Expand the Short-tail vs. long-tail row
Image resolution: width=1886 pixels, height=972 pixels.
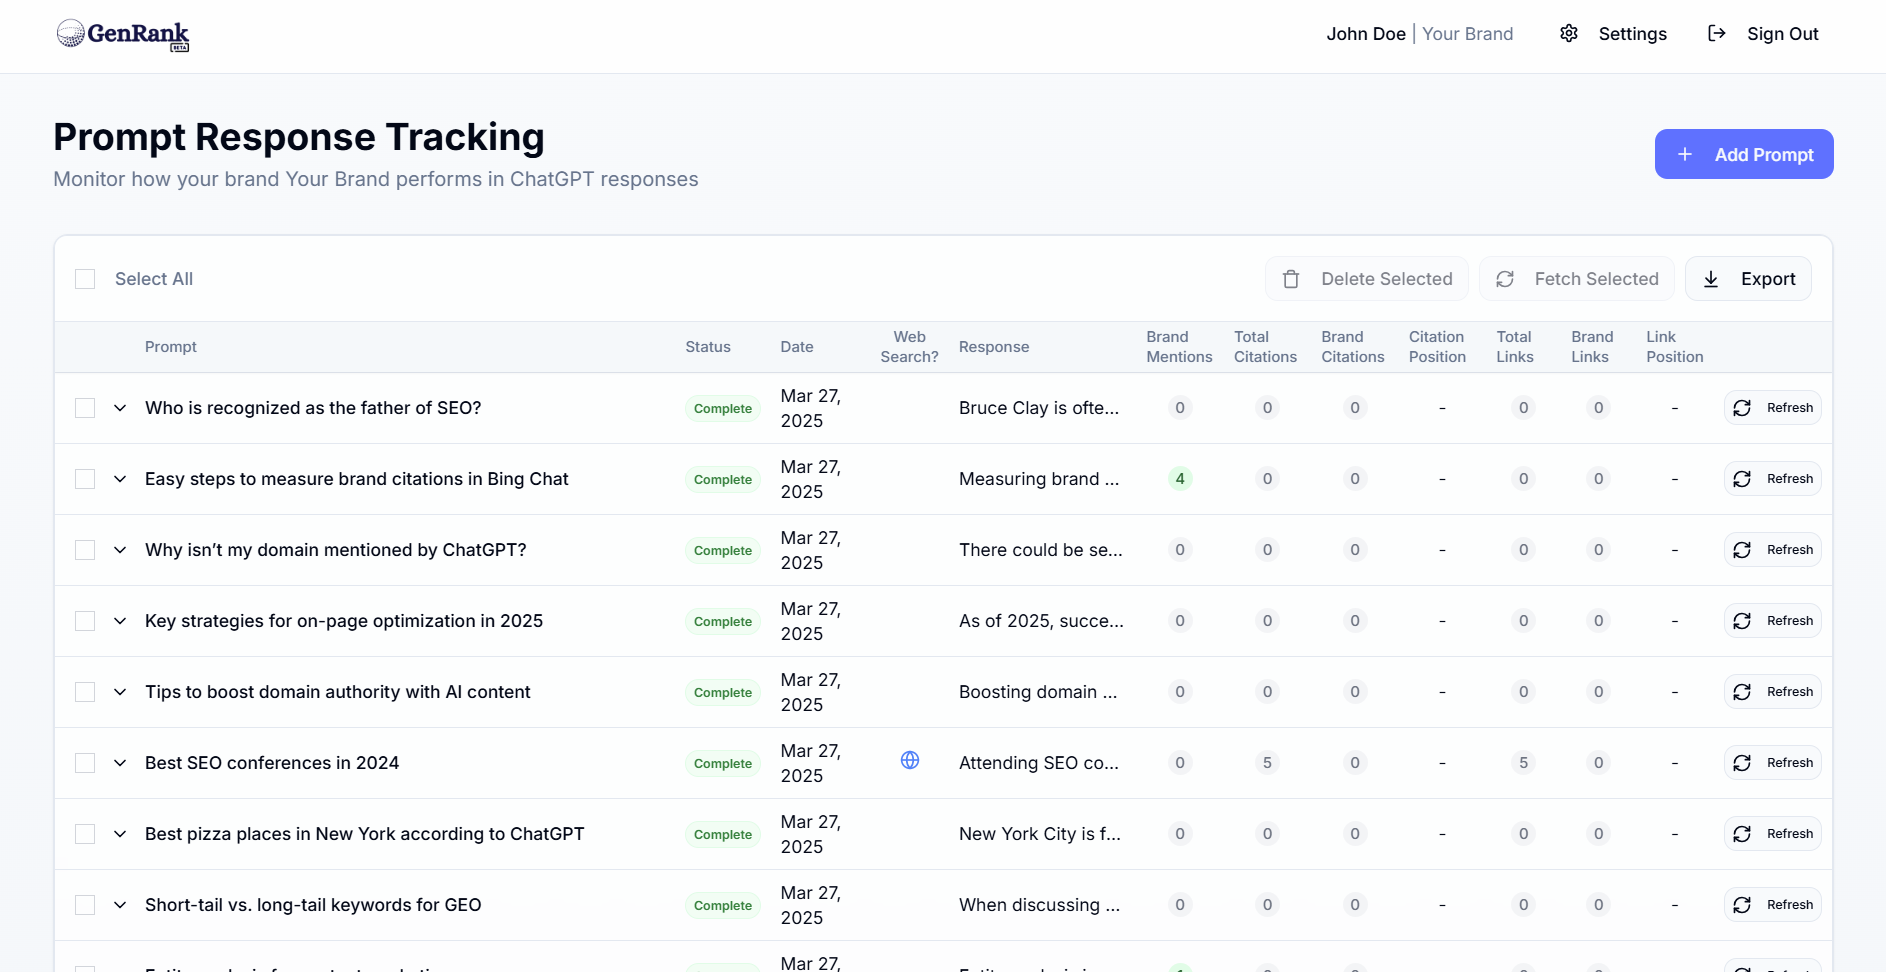tap(120, 905)
